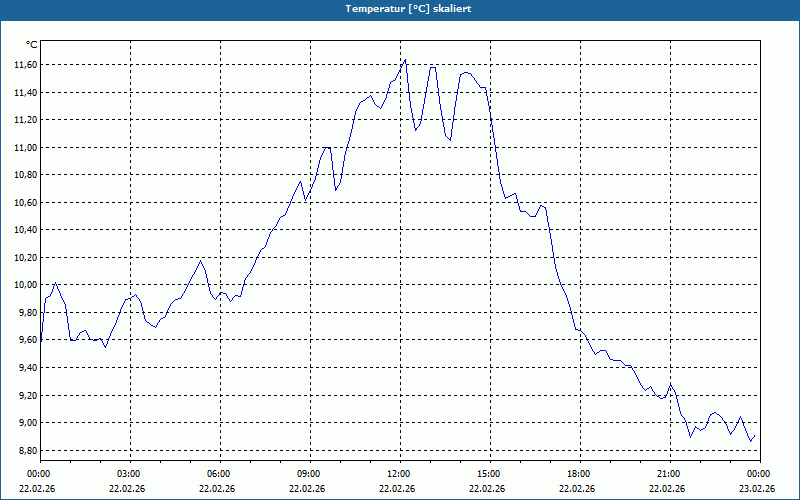
Task: Click the 11,20 temperature axis label
Action: pyautogui.click(x=26, y=120)
